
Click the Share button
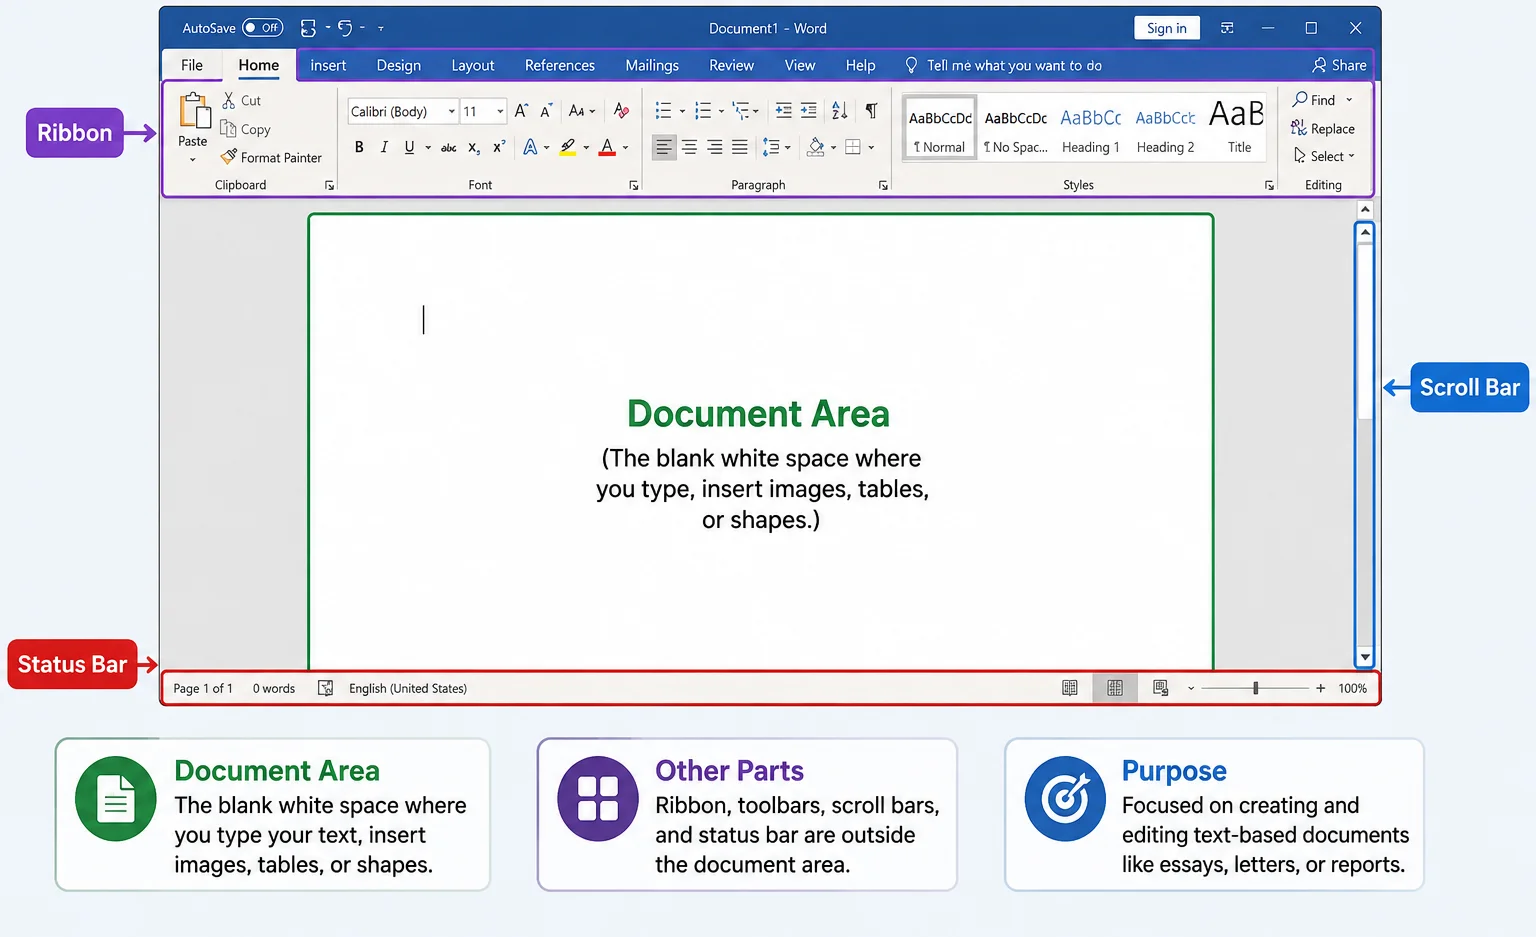point(1340,65)
